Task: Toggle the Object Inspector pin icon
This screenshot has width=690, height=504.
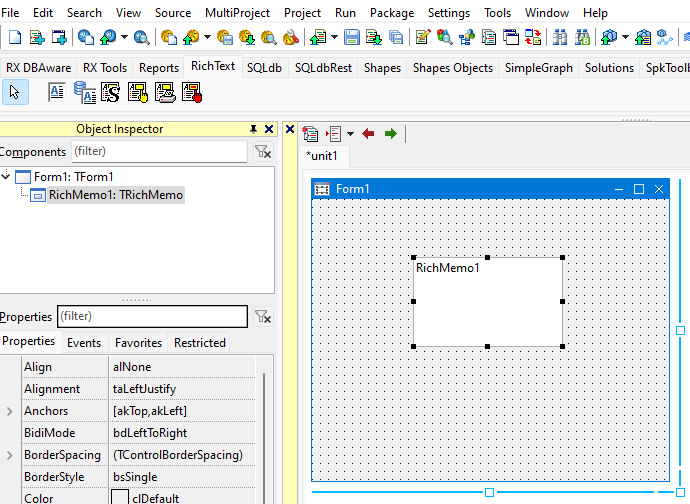Action: tap(253, 129)
